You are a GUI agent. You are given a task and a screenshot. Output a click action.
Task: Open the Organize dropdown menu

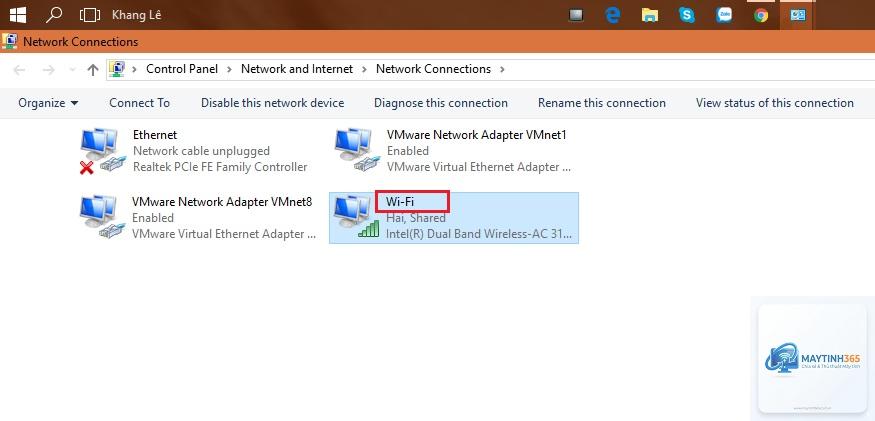pyautogui.click(x=48, y=103)
